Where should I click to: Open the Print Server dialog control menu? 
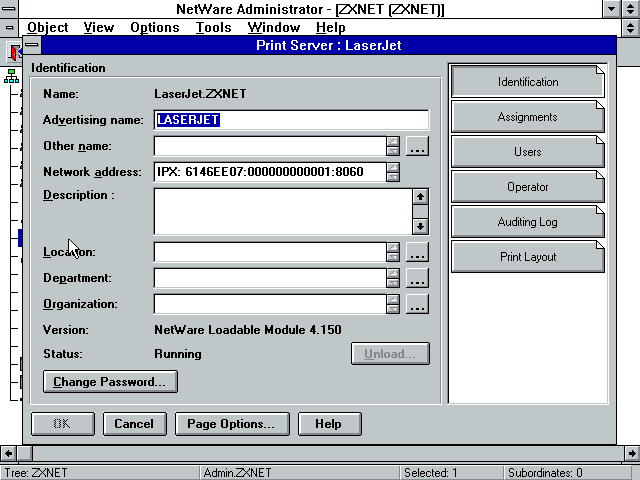(x=32, y=45)
